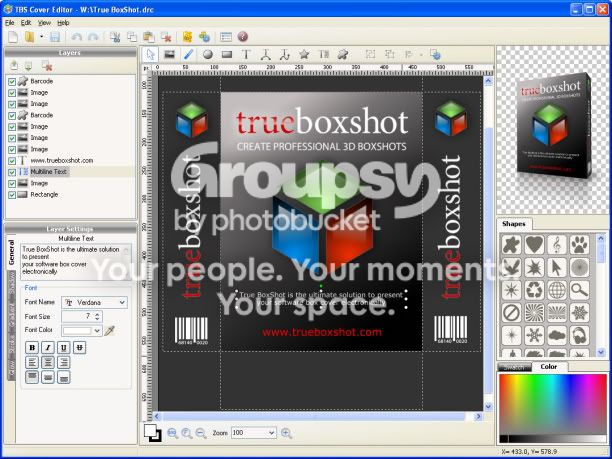Open the View menu
This screenshot has width=612, height=459.
(x=44, y=23)
